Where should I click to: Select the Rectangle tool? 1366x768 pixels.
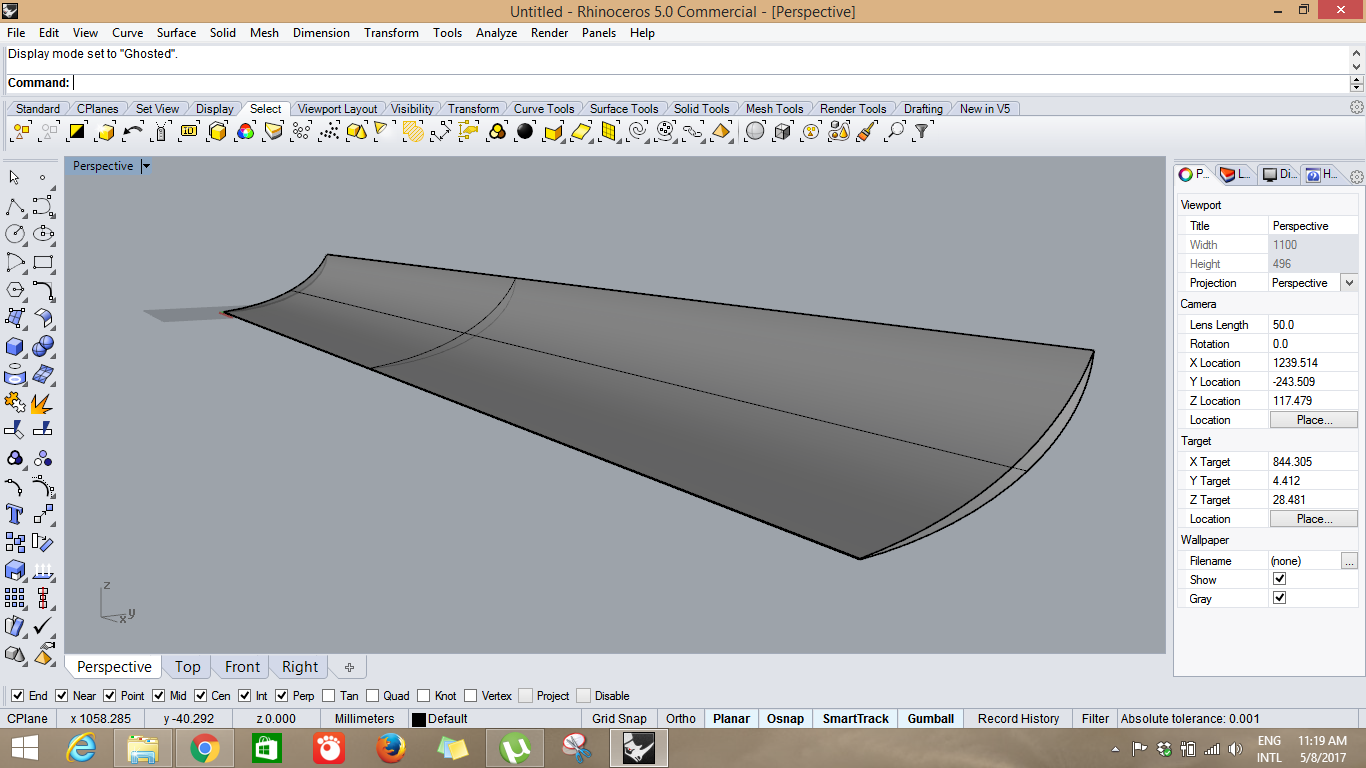(x=43, y=262)
